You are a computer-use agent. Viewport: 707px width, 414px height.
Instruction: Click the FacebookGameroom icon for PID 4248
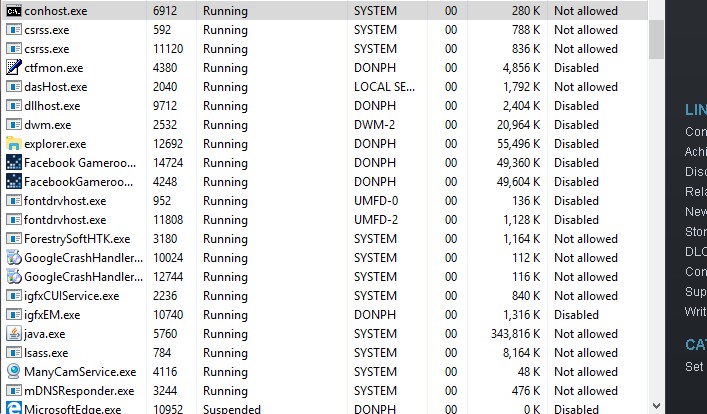[14, 181]
